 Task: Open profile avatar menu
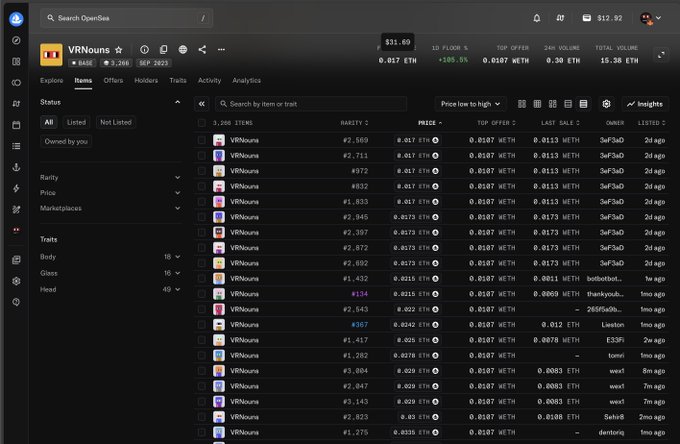click(651, 18)
